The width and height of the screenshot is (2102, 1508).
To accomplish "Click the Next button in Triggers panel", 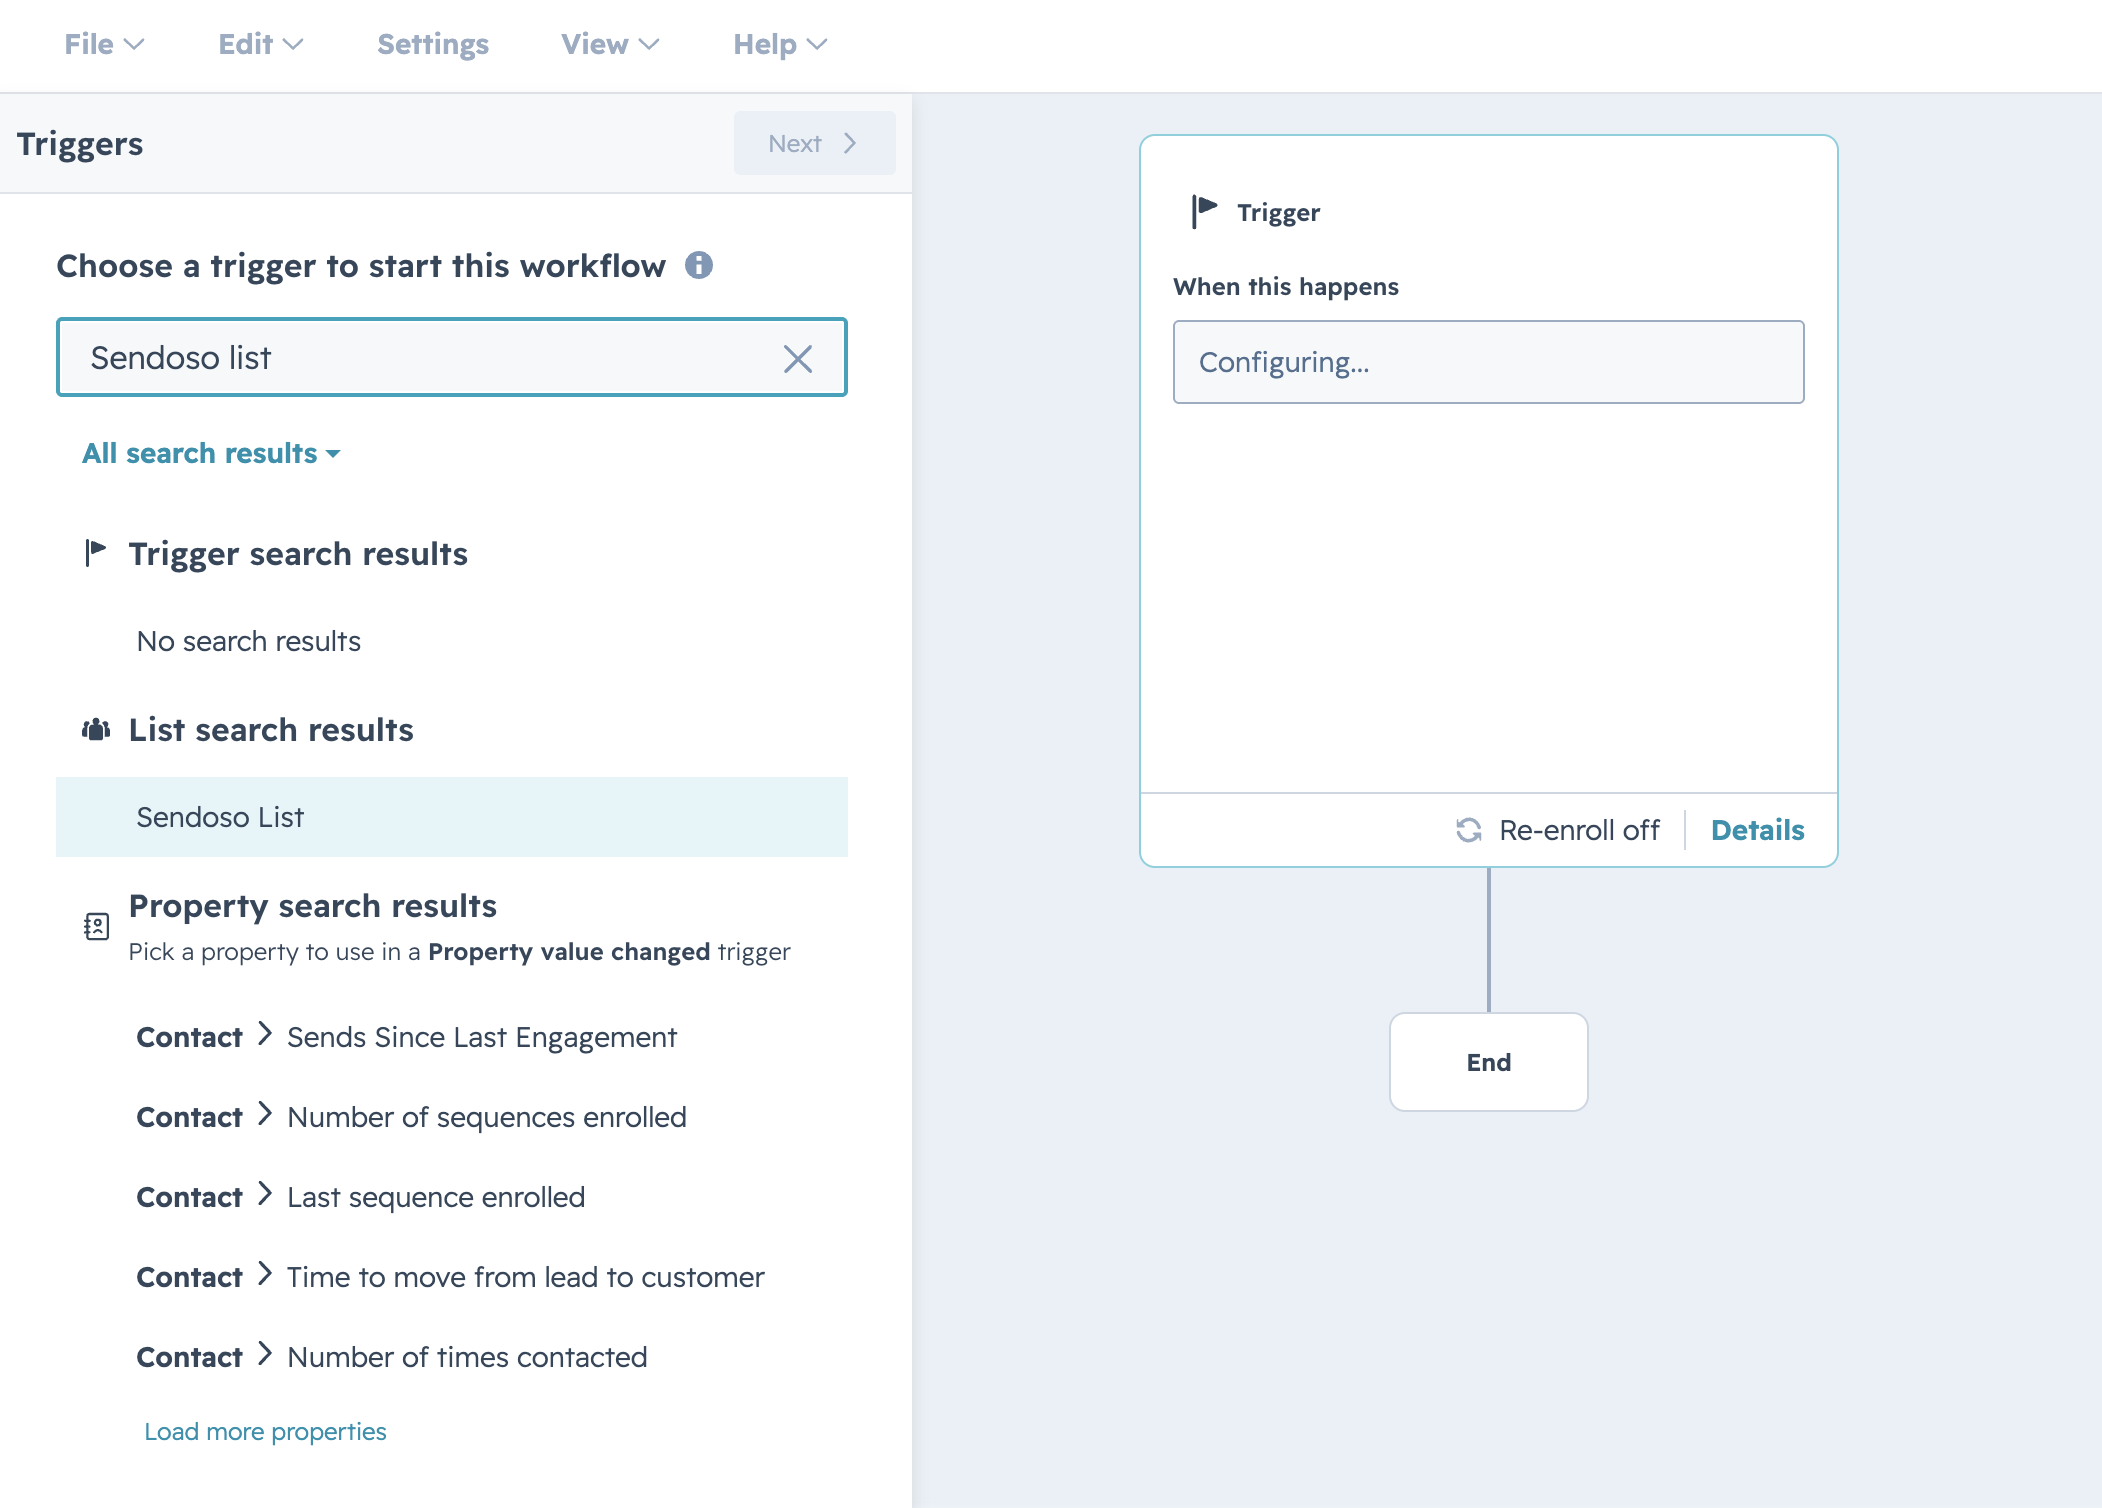I will click(x=814, y=143).
